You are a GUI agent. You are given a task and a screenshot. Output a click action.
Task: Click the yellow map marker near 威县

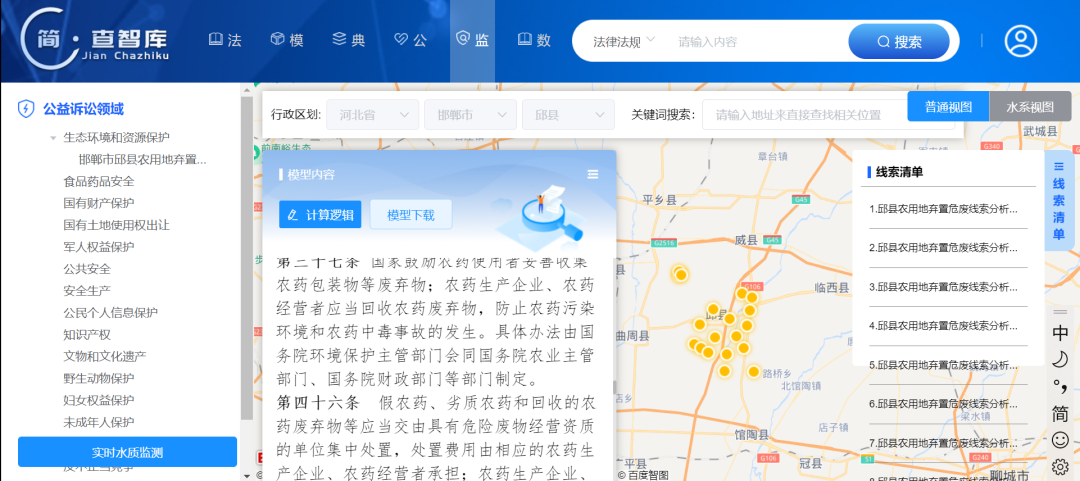pyautogui.click(x=681, y=274)
